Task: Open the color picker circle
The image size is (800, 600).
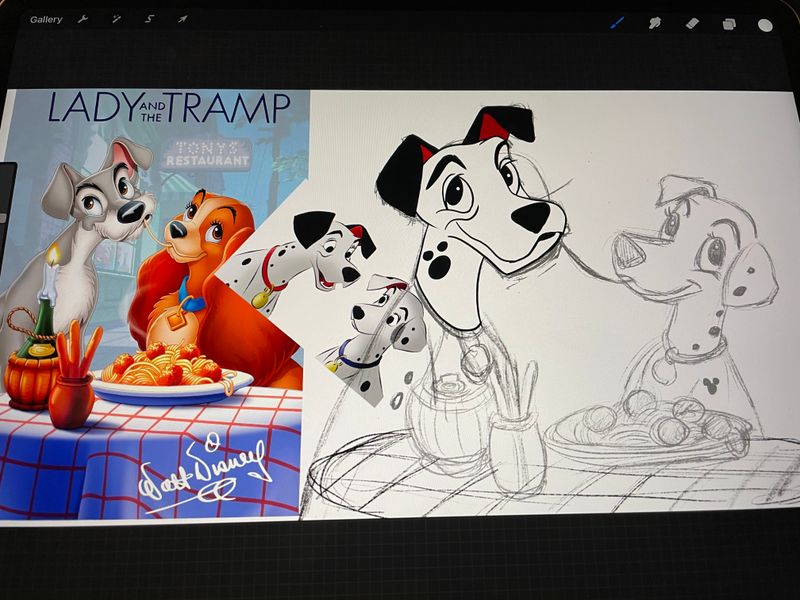Action: pyautogui.click(x=765, y=25)
